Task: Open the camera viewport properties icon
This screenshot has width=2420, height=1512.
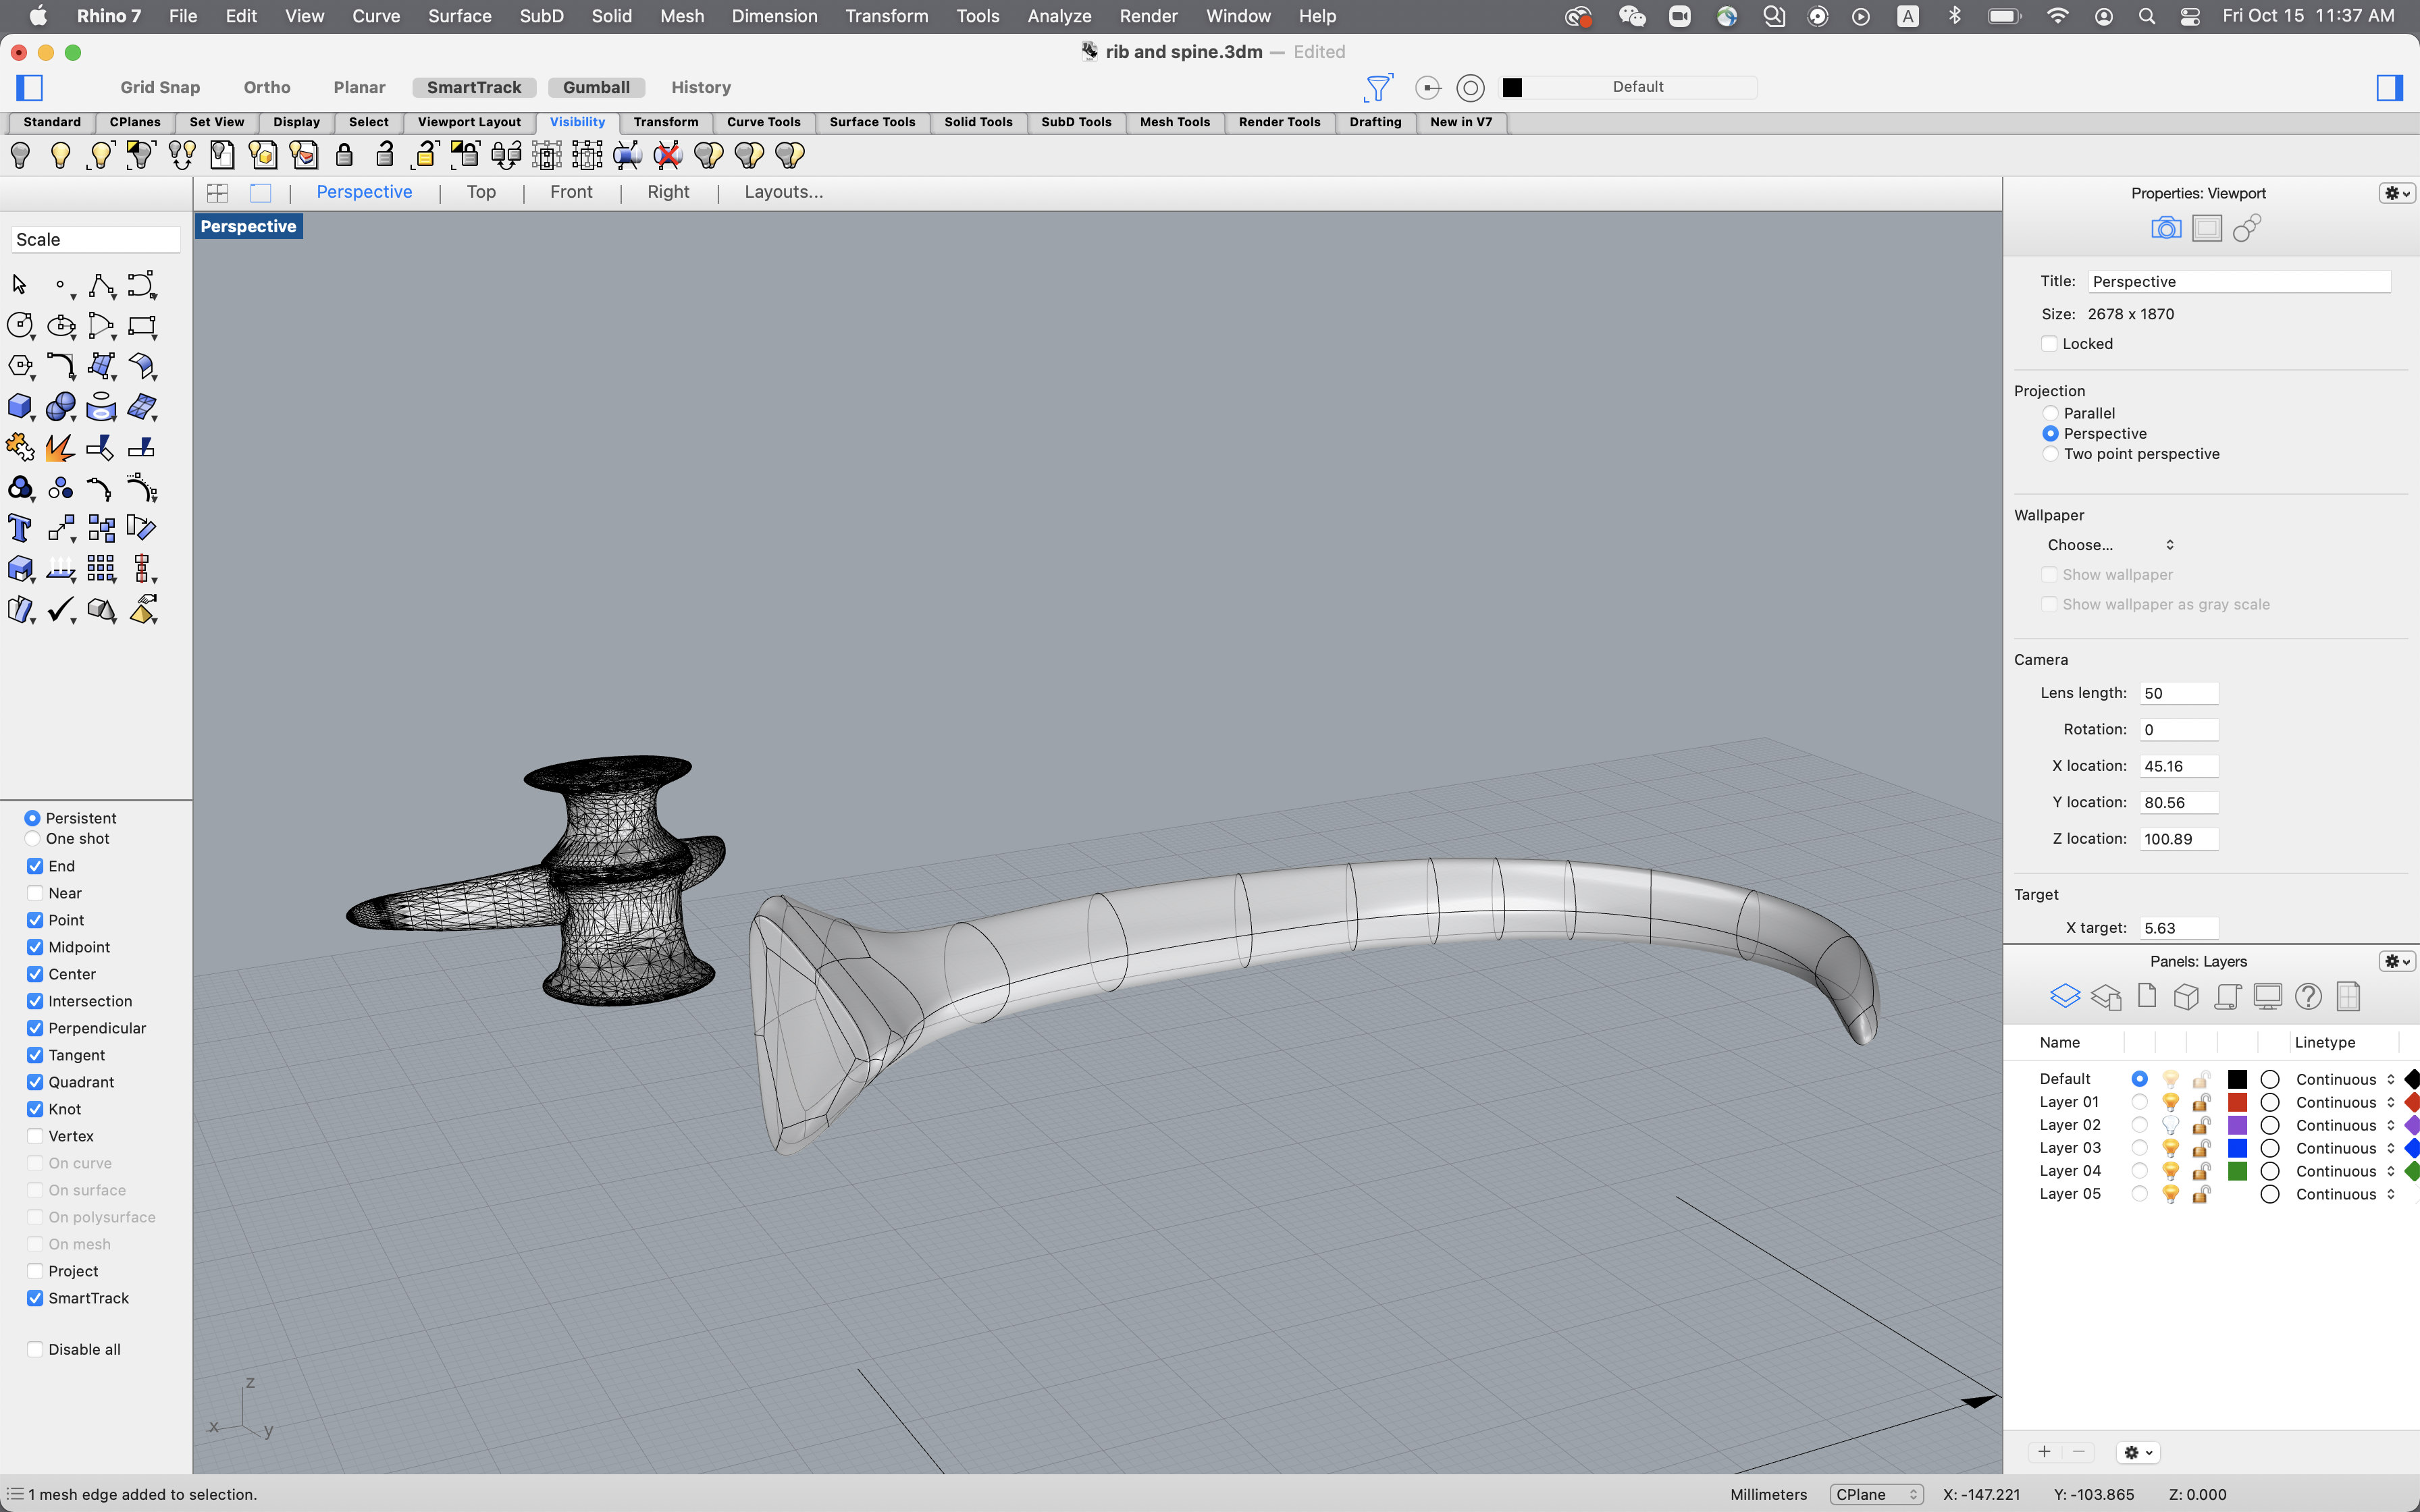Action: tap(2166, 229)
